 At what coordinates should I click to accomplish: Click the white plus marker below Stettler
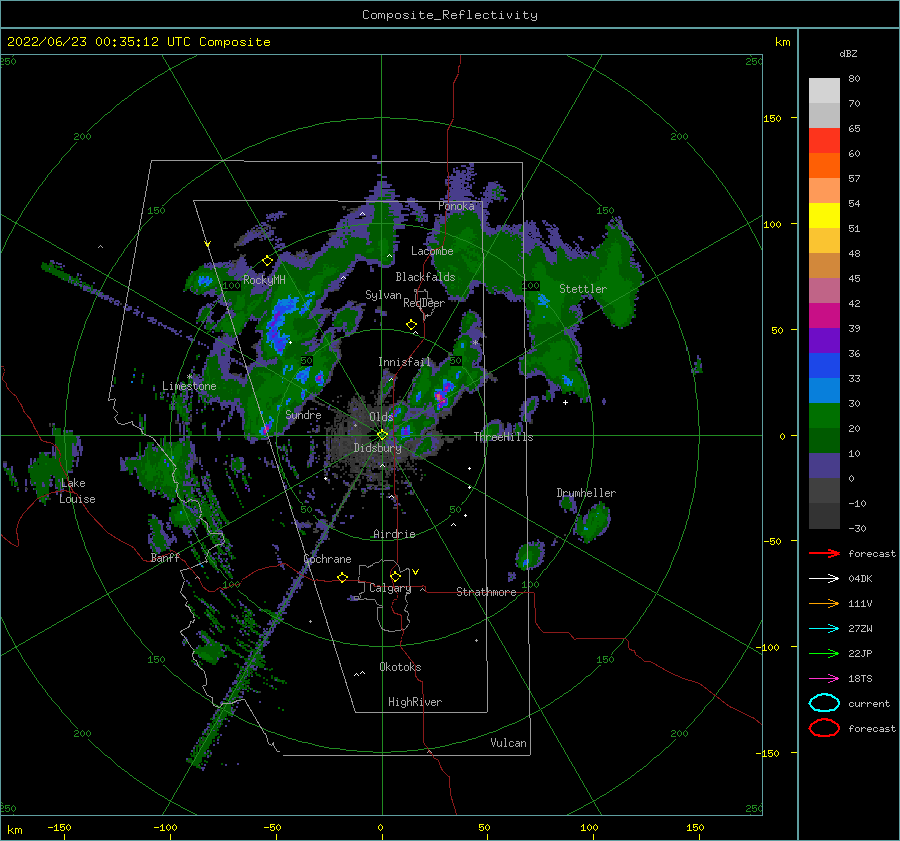(x=565, y=402)
